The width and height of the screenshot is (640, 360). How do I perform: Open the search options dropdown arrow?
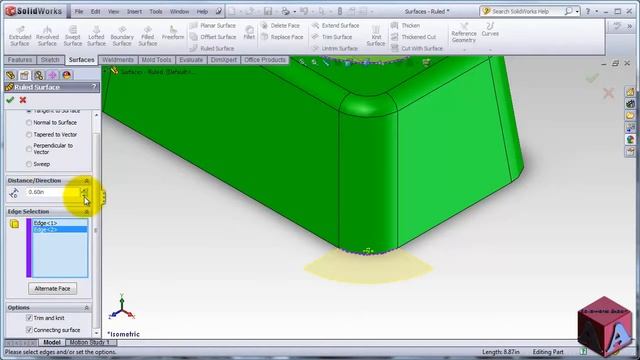577,12
